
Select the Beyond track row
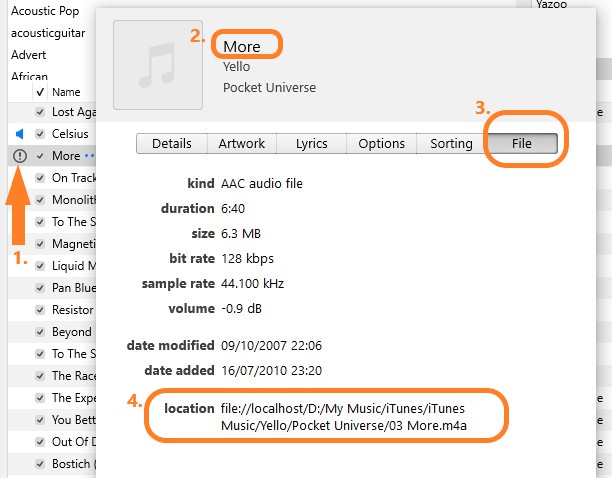coord(52,332)
